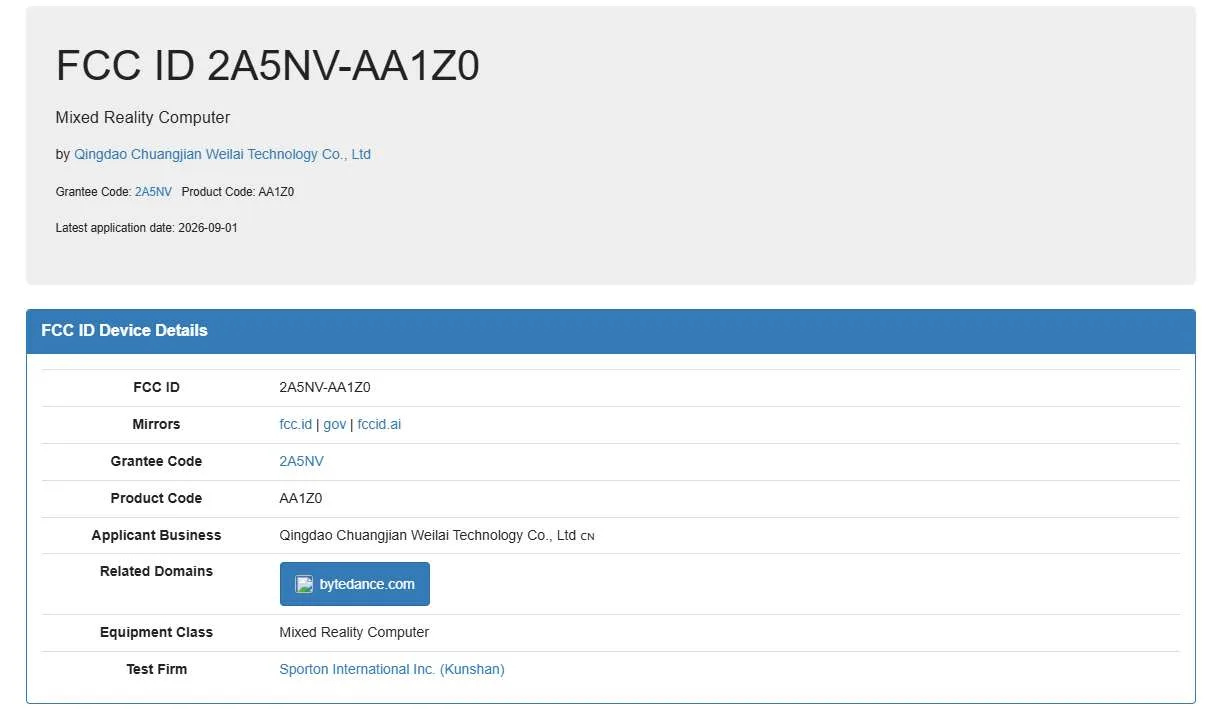This screenshot has width=1219, height=709.
Task: Open the fcc.id mirror link
Action: tap(296, 424)
